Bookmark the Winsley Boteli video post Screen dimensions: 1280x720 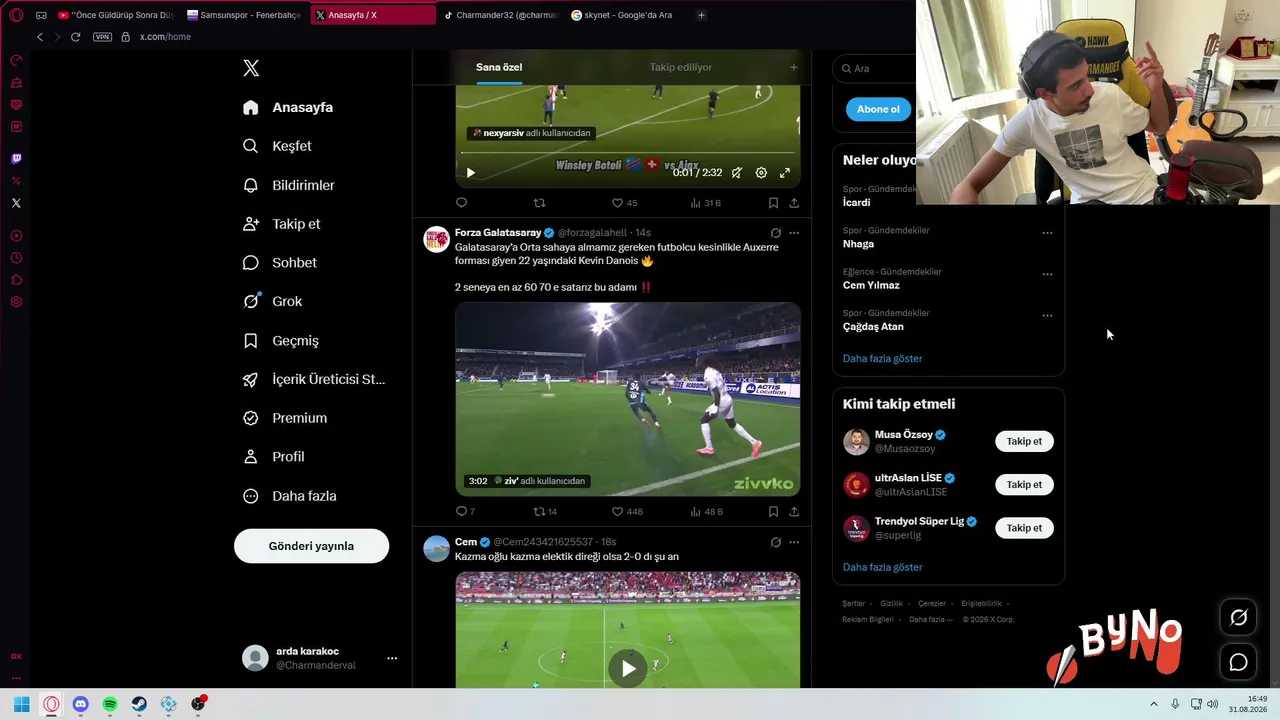click(773, 203)
